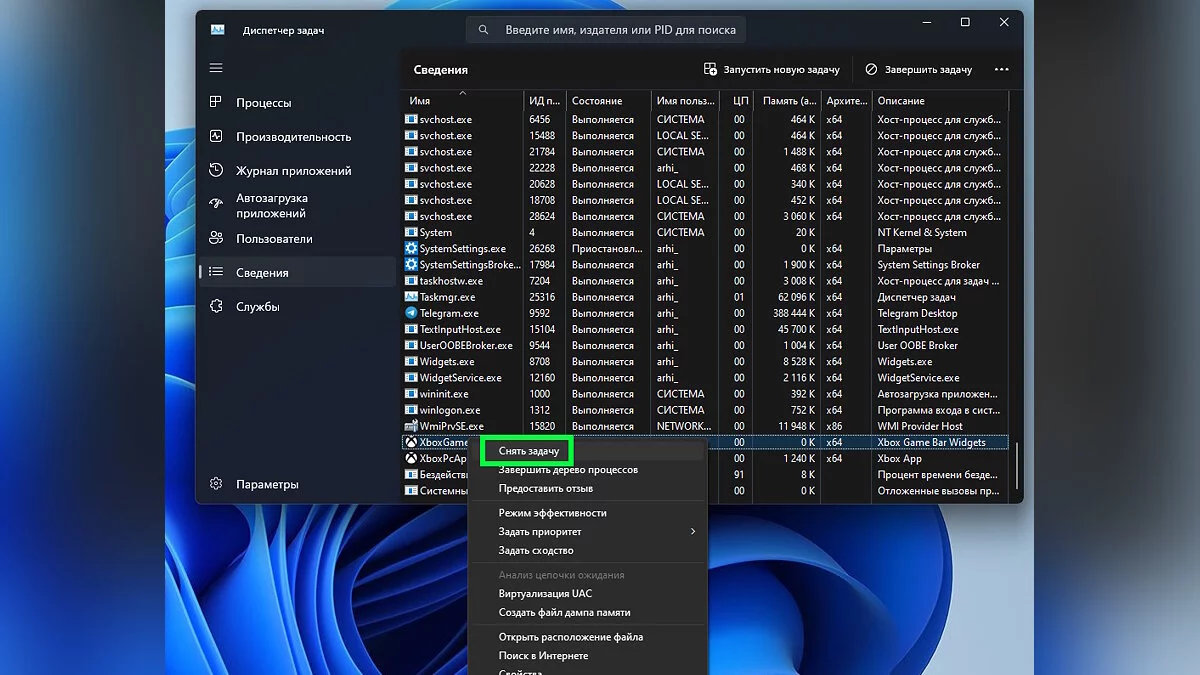Sort by the Имя column header

point(420,101)
